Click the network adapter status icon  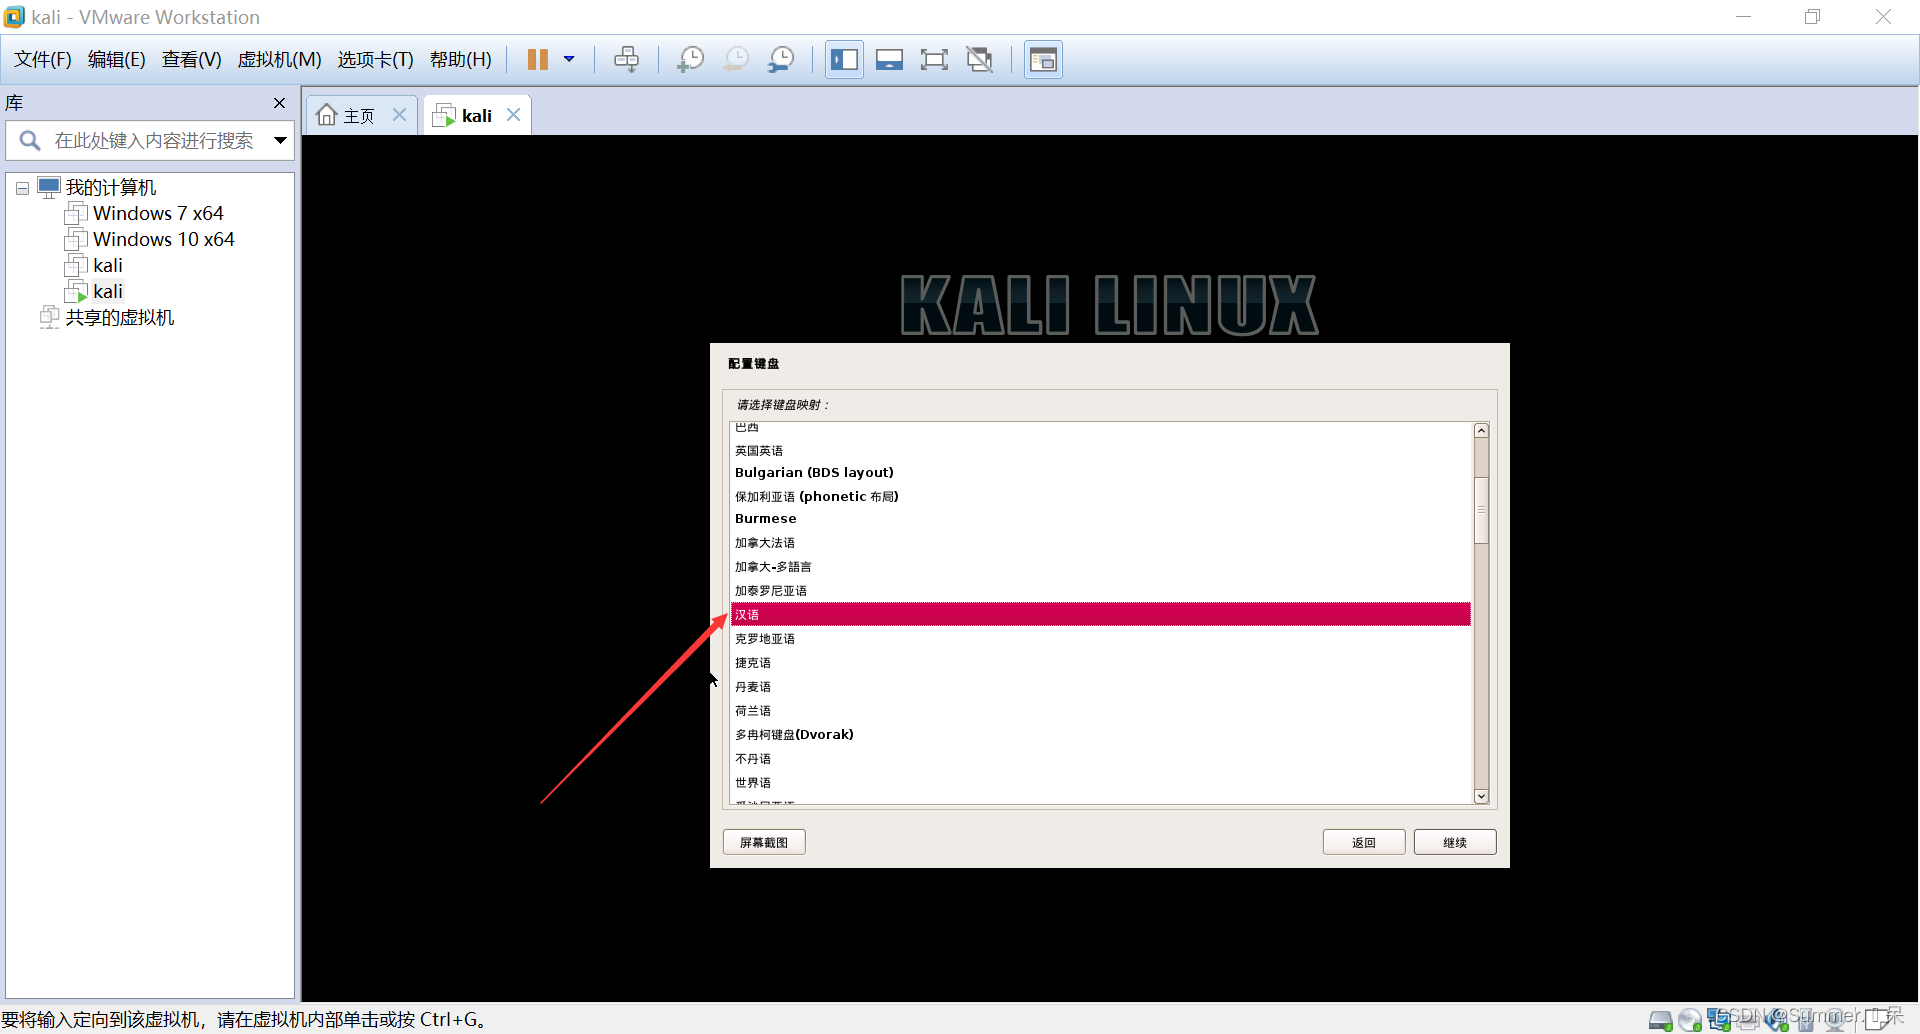[1719, 1020]
